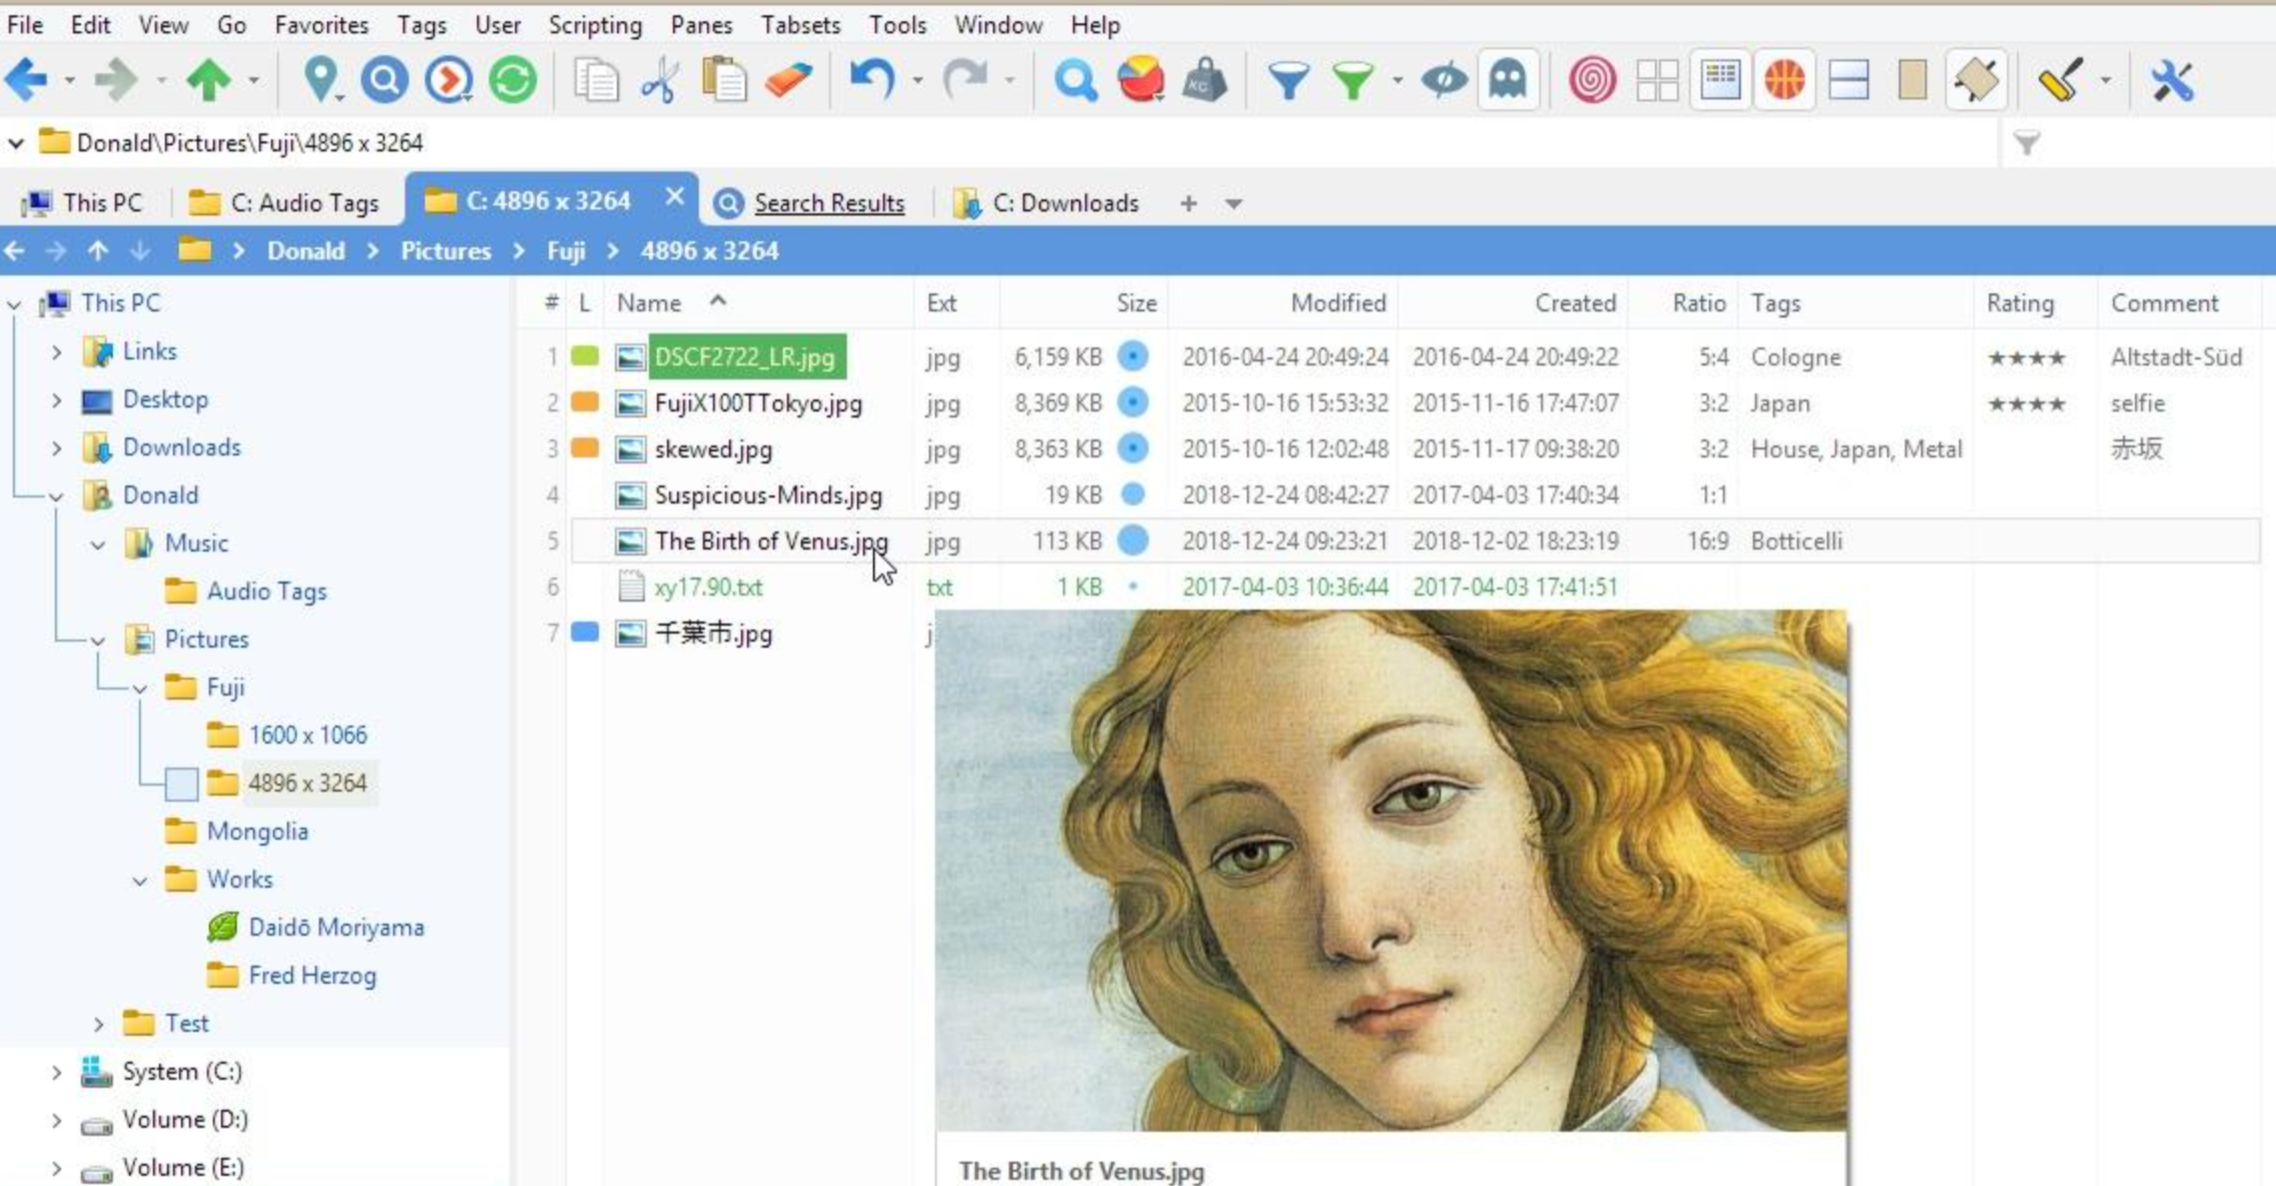Click the orange ball icon
This screenshot has height=1186, width=2276.
(1785, 79)
